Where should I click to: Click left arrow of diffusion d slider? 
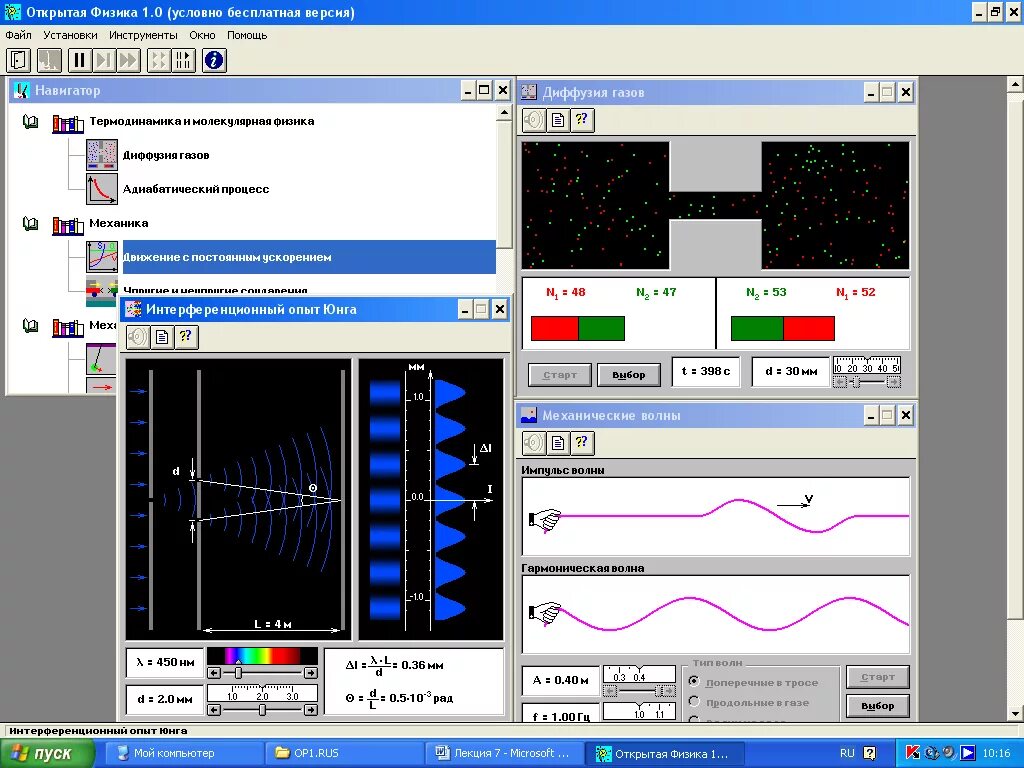840,382
